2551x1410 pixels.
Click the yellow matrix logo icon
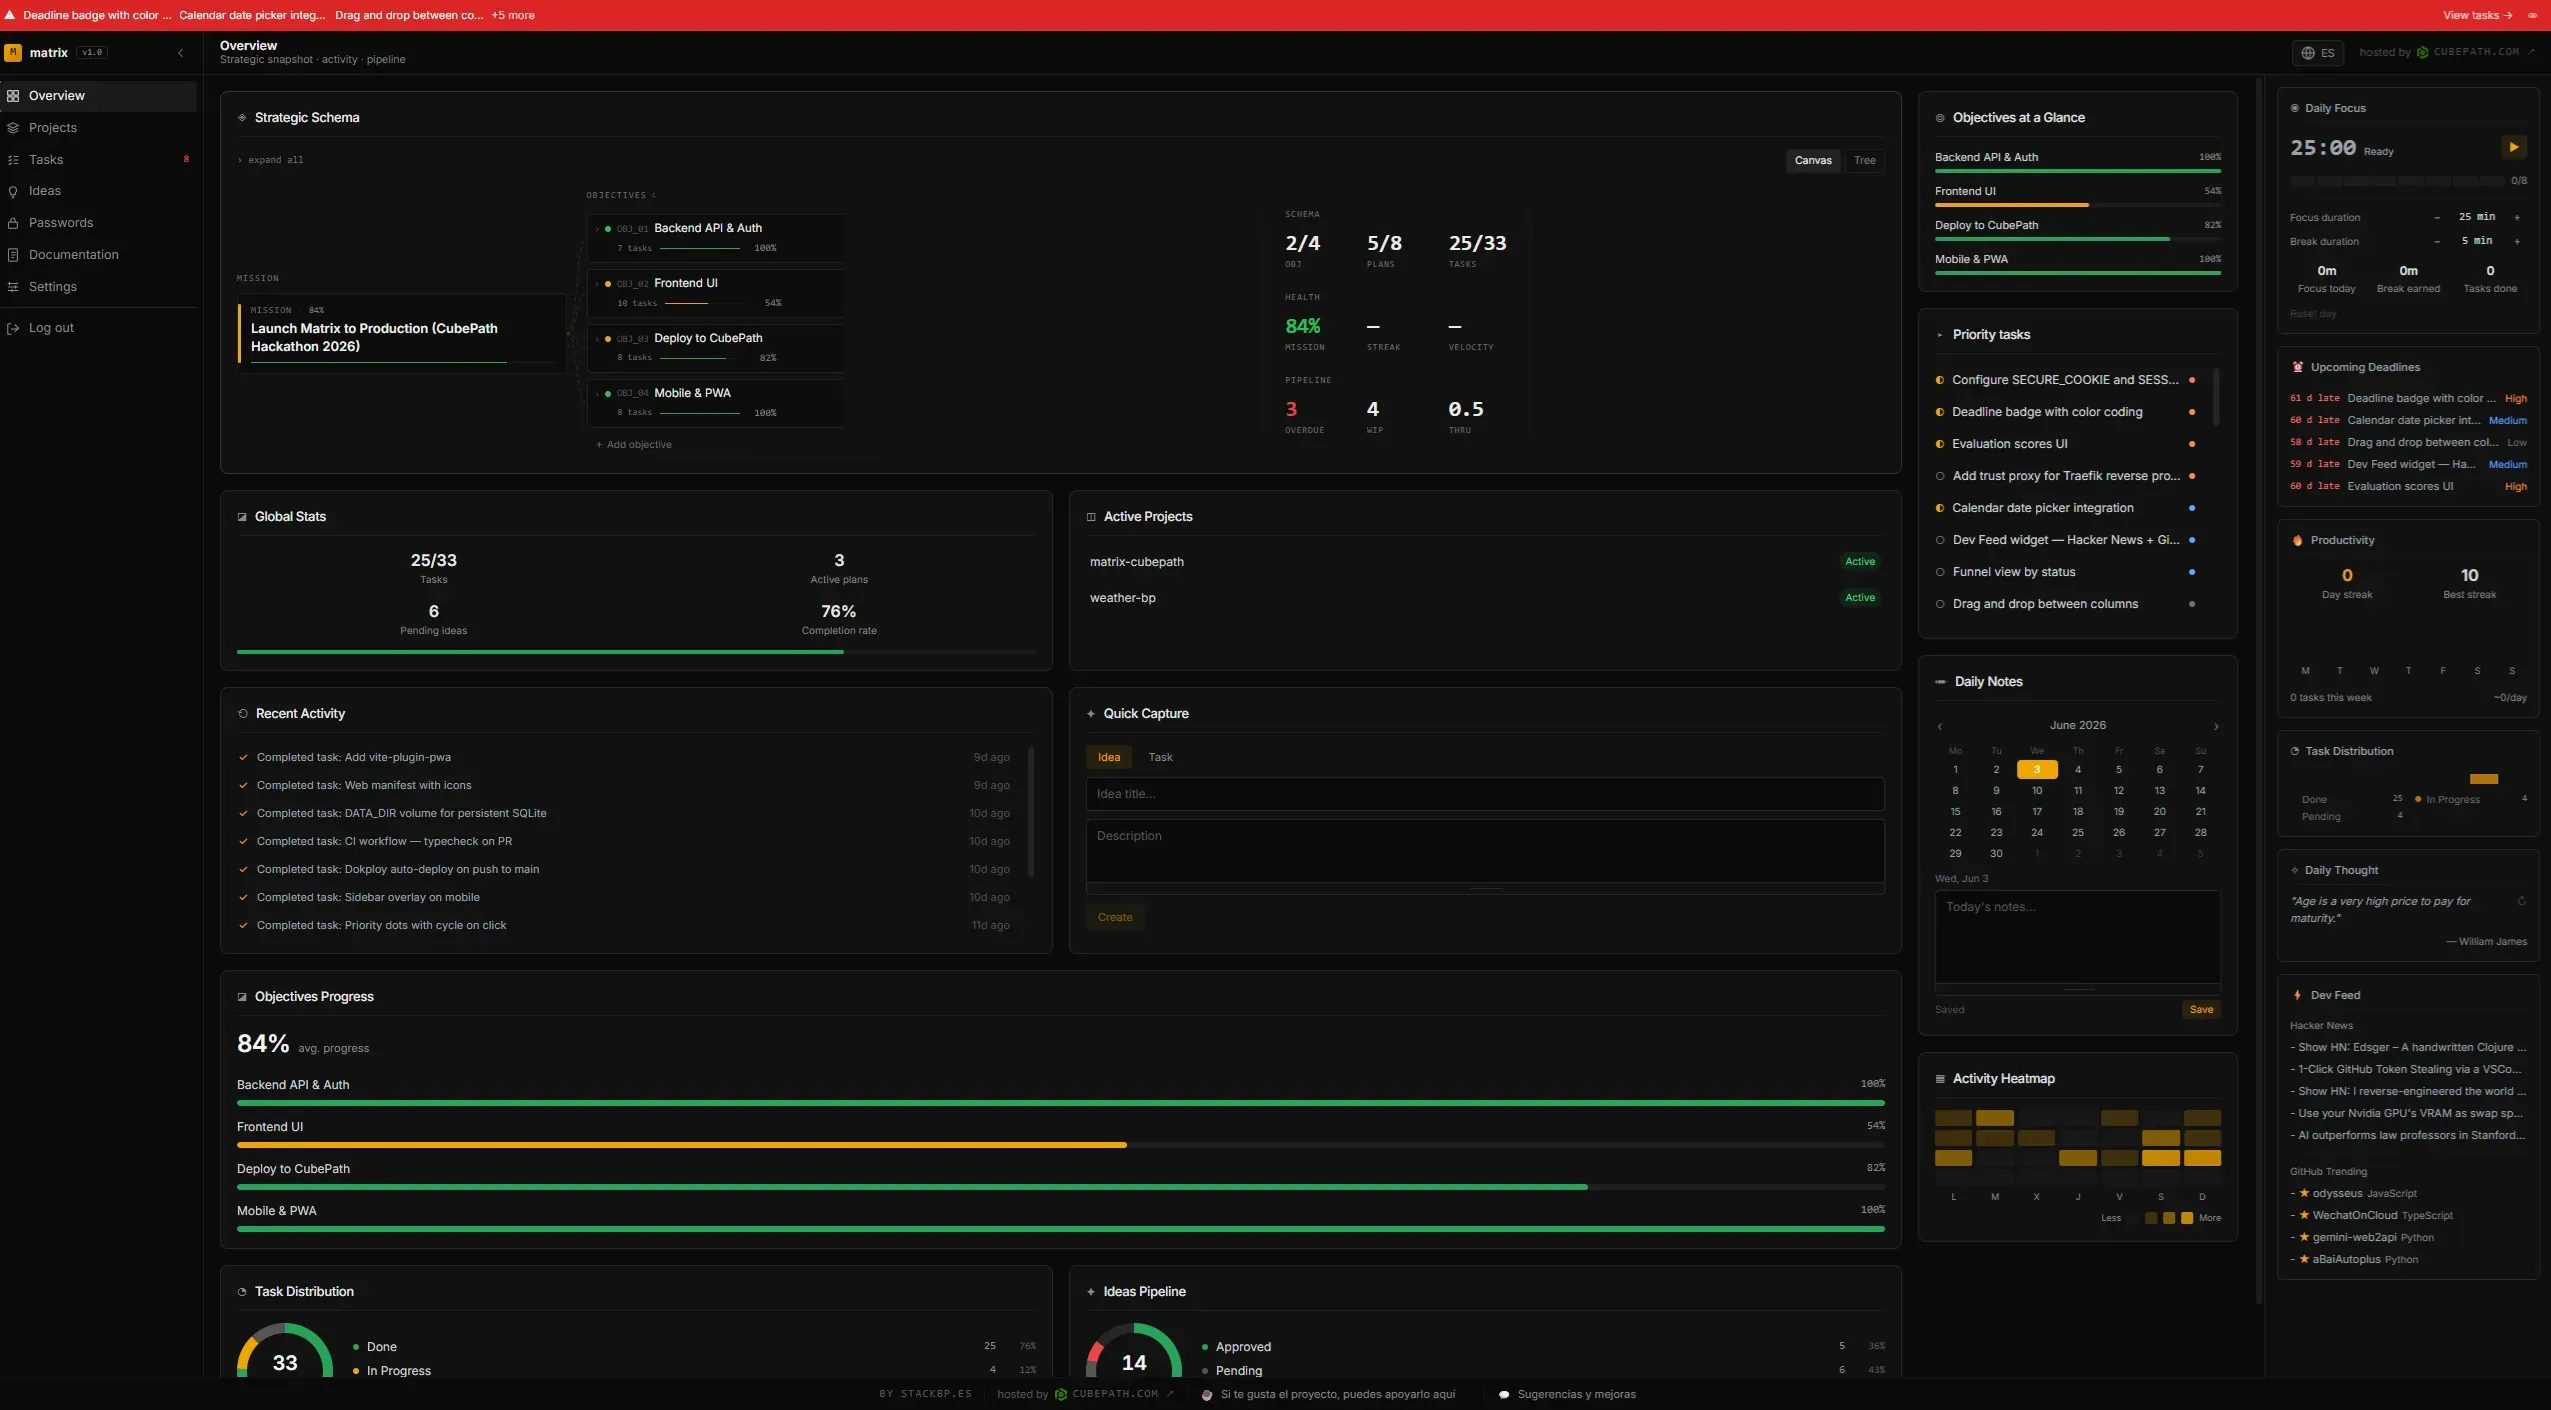[x=13, y=53]
